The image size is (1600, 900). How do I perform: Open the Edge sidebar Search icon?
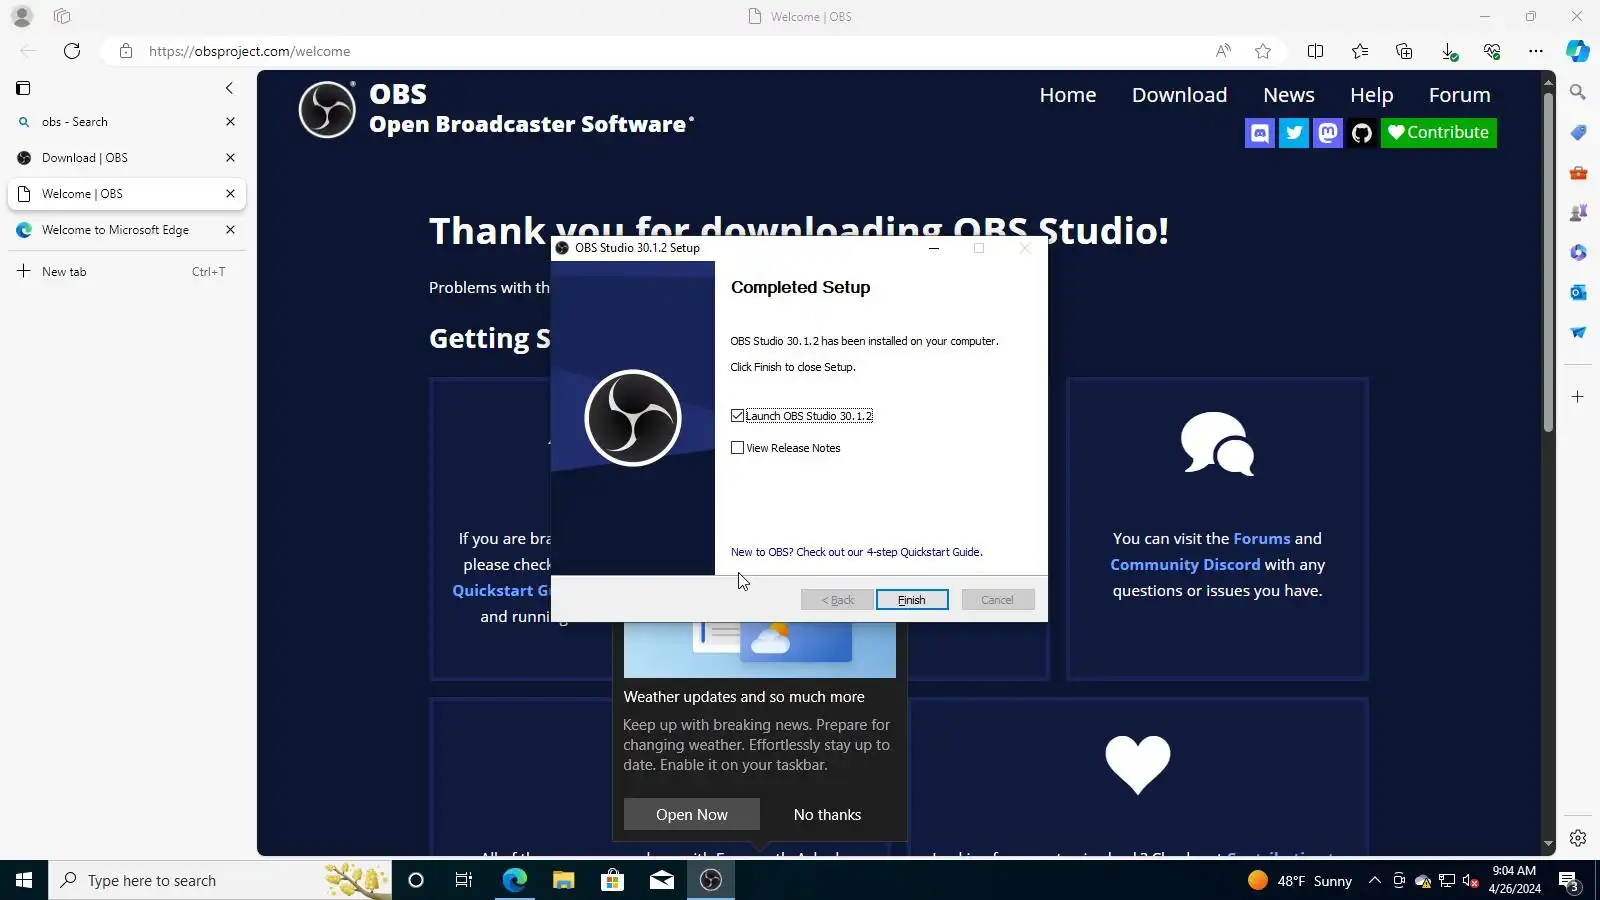tap(1578, 92)
